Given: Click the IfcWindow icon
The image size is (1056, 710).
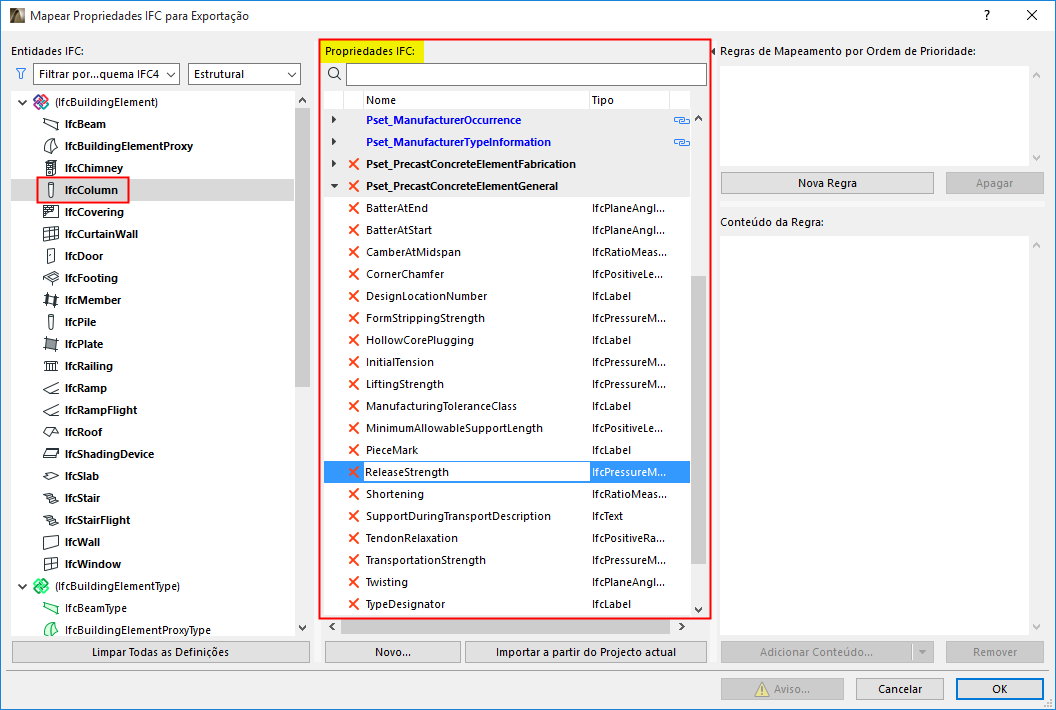Looking at the screenshot, I should pyautogui.click(x=51, y=564).
